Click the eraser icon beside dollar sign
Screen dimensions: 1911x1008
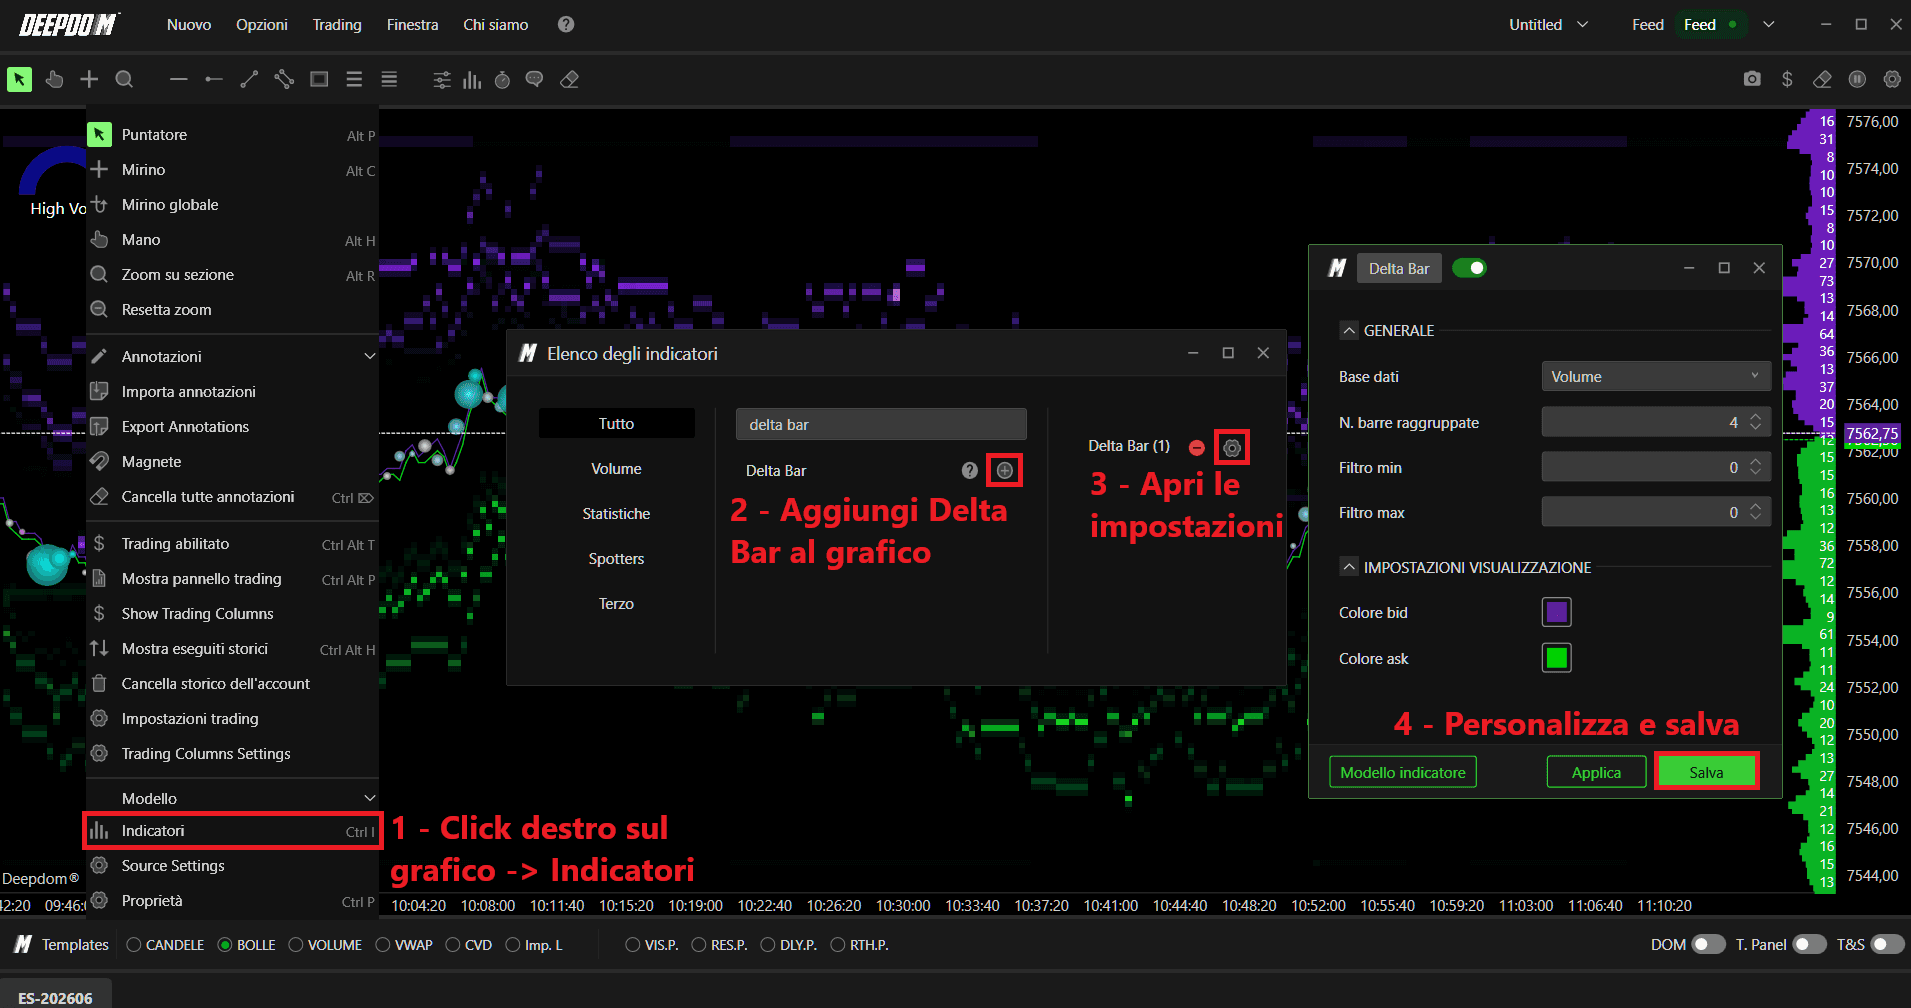[1822, 79]
